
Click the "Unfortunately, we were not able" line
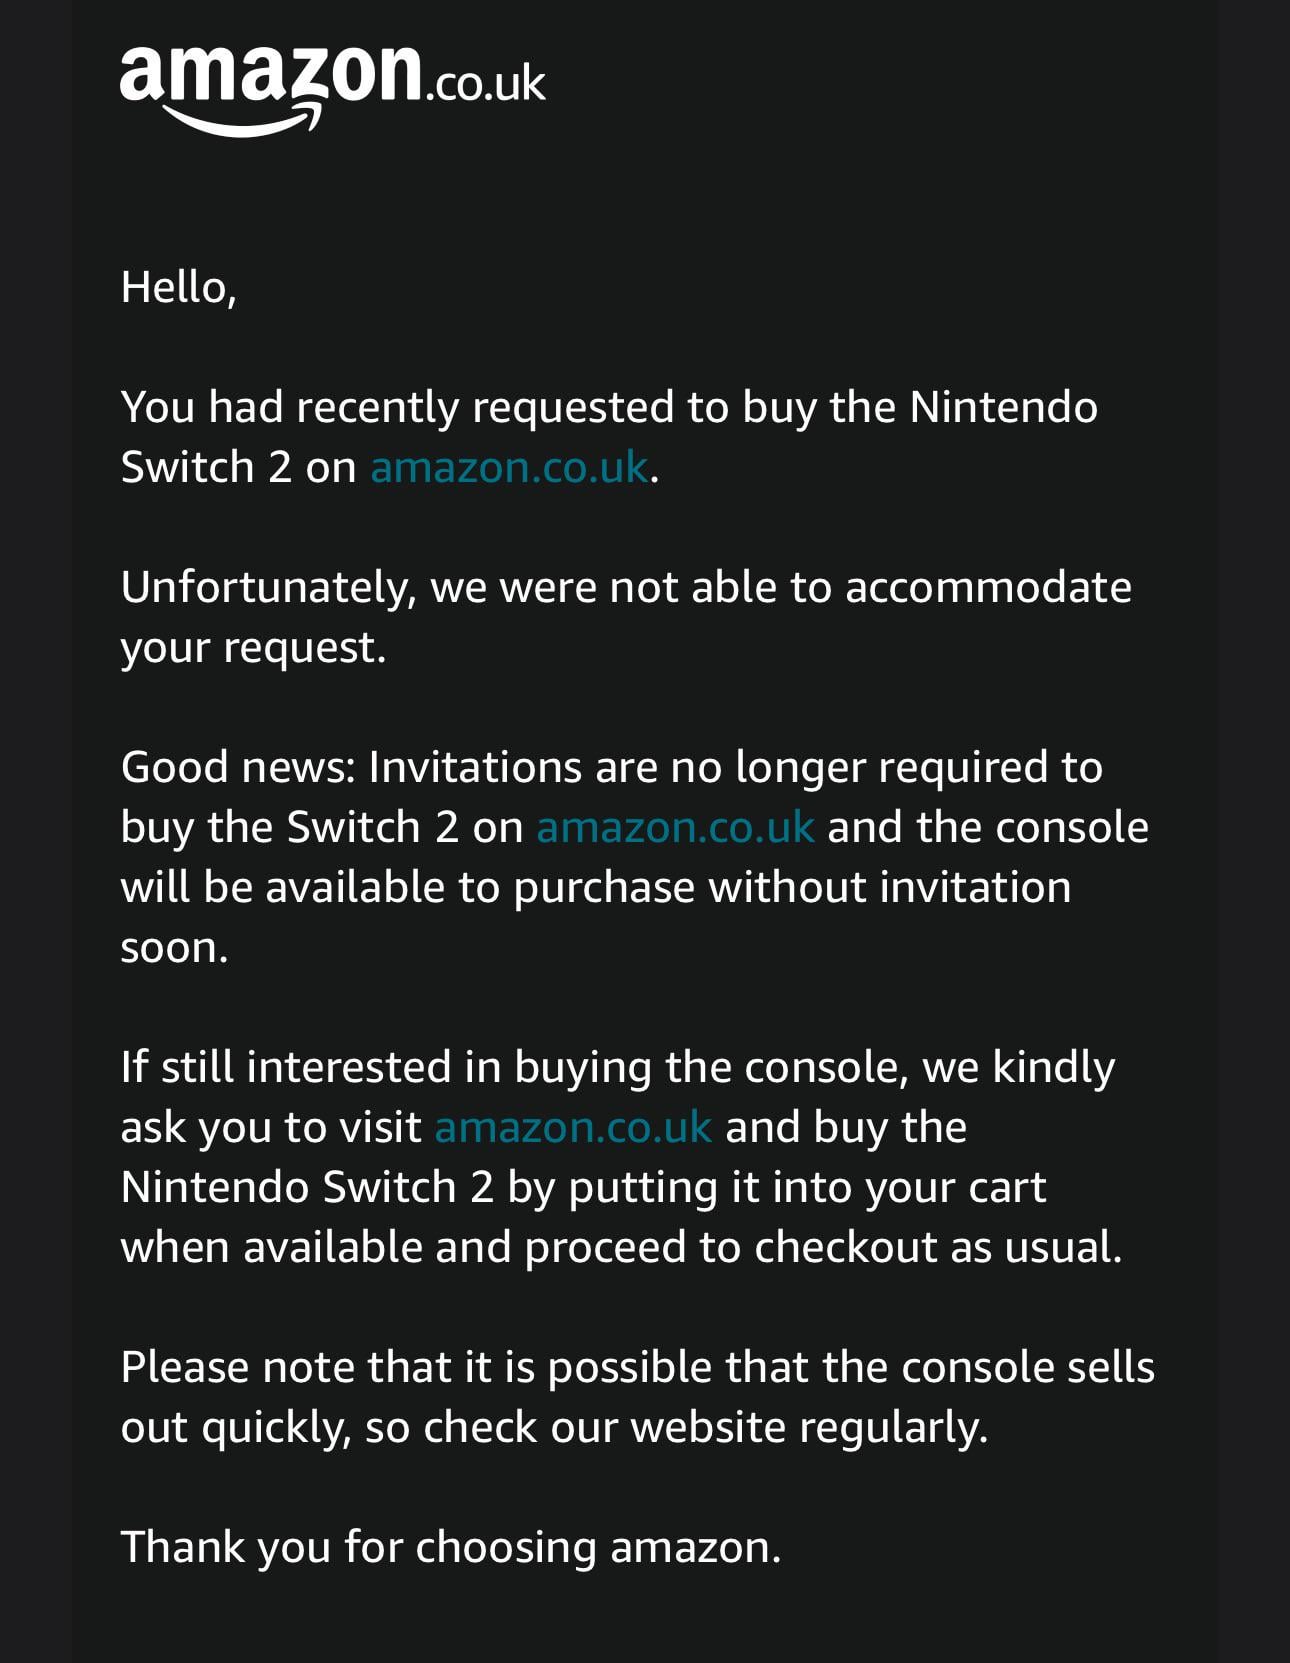pyautogui.click(x=626, y=588)
